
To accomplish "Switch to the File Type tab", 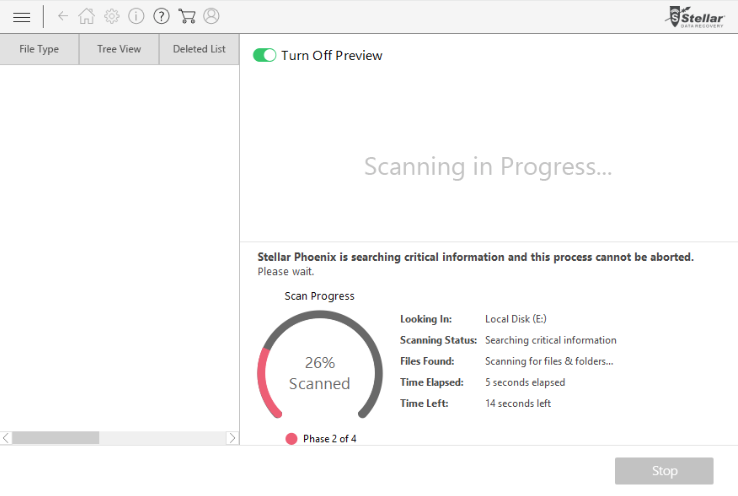I will (x=39, y=49).
